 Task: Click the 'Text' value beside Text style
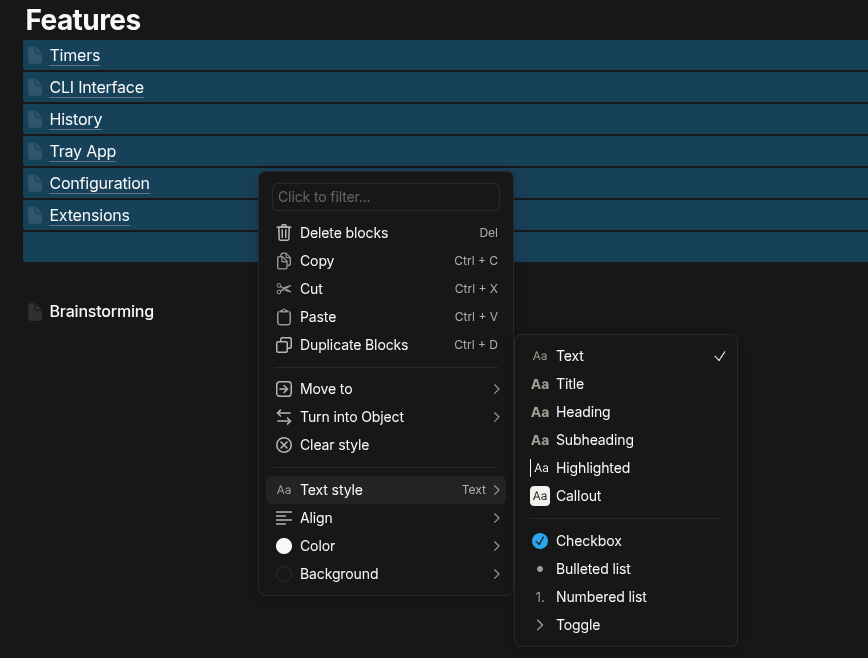coord(474,490)
